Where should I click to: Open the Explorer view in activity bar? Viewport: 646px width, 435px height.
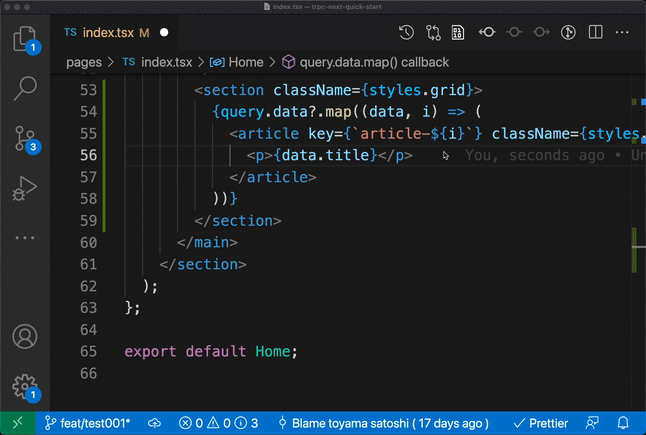click(24, 38)
